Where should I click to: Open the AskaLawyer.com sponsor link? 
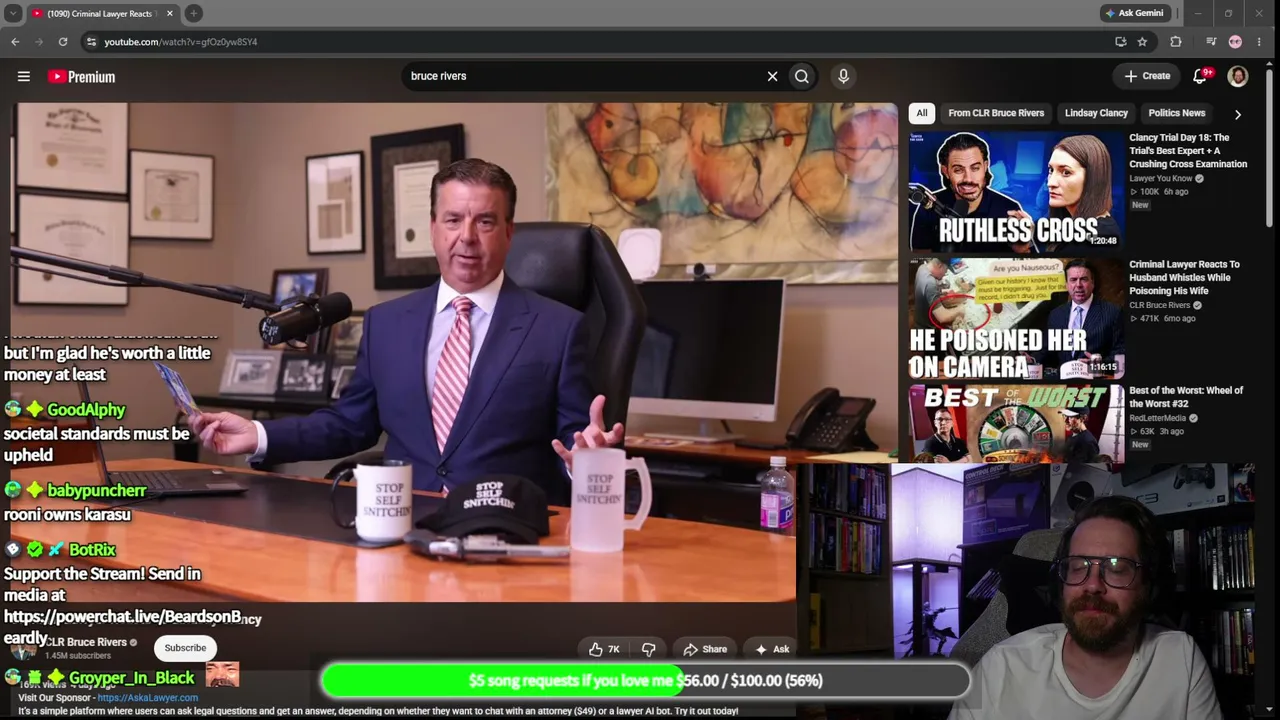[147, 697]
